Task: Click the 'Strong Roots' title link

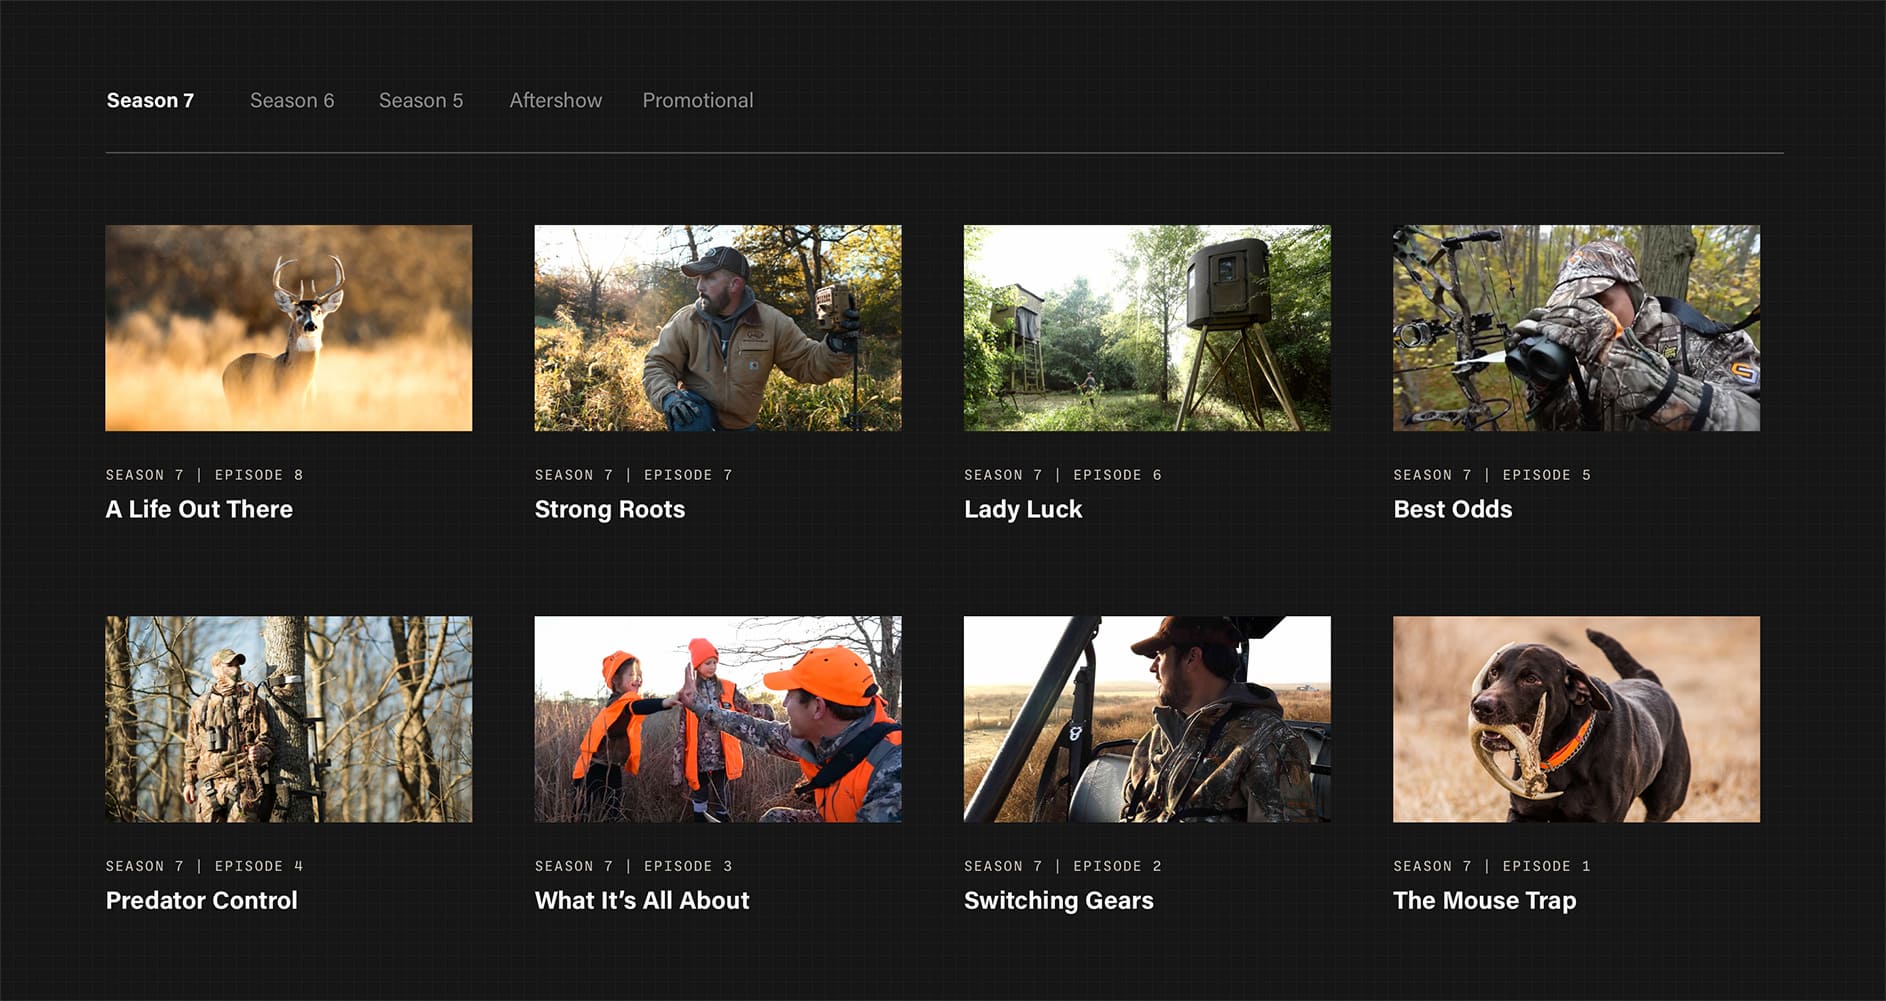Action: (x=610, y=509)
